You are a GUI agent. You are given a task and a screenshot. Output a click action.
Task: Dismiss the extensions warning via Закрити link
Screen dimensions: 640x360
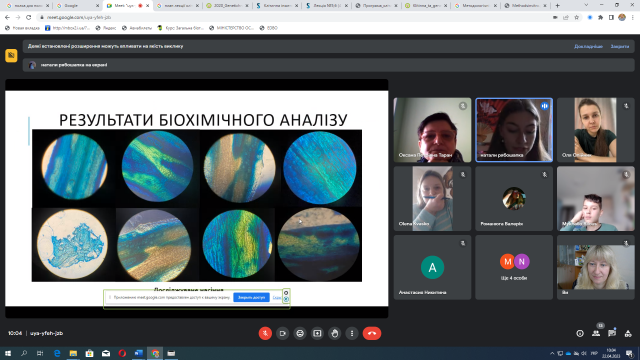(620, 47)
